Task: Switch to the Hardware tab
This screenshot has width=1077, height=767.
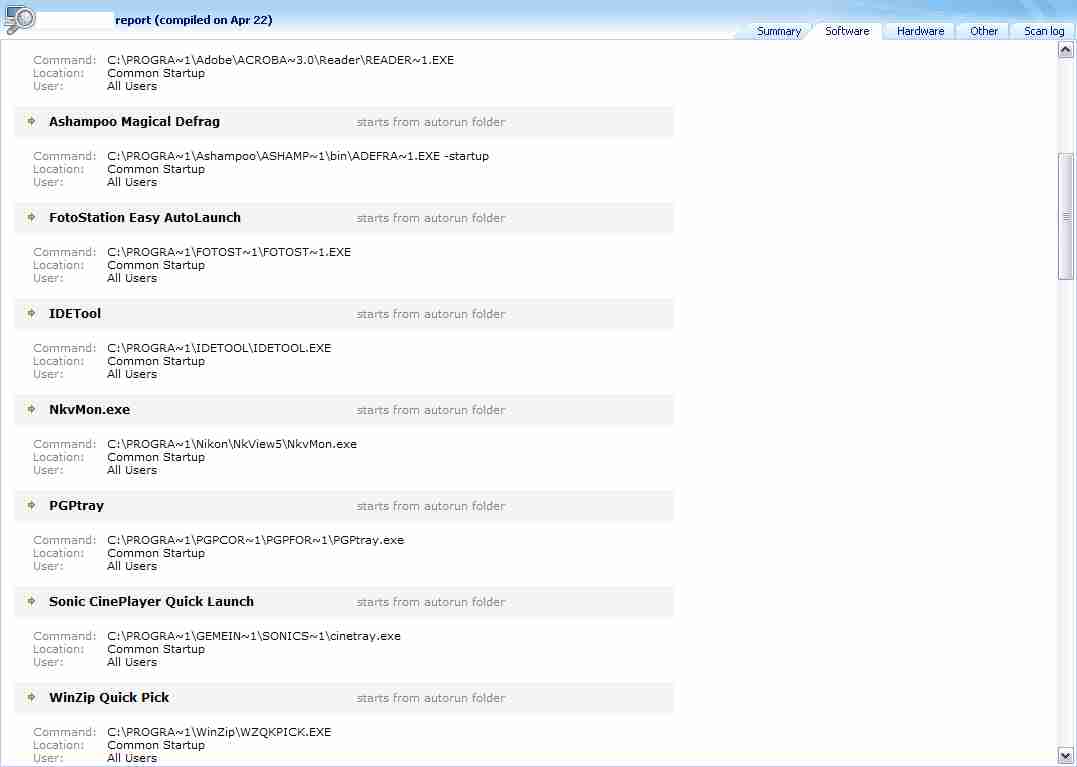Action: (x=920, y=31)
